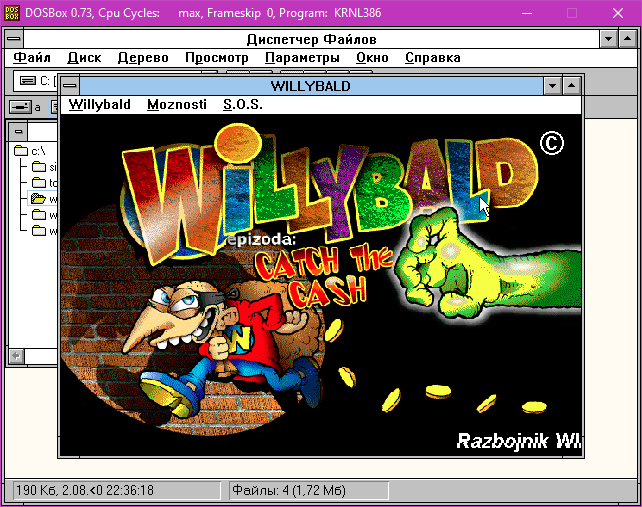Select the c:\ root folder

(x=29, y=151)
